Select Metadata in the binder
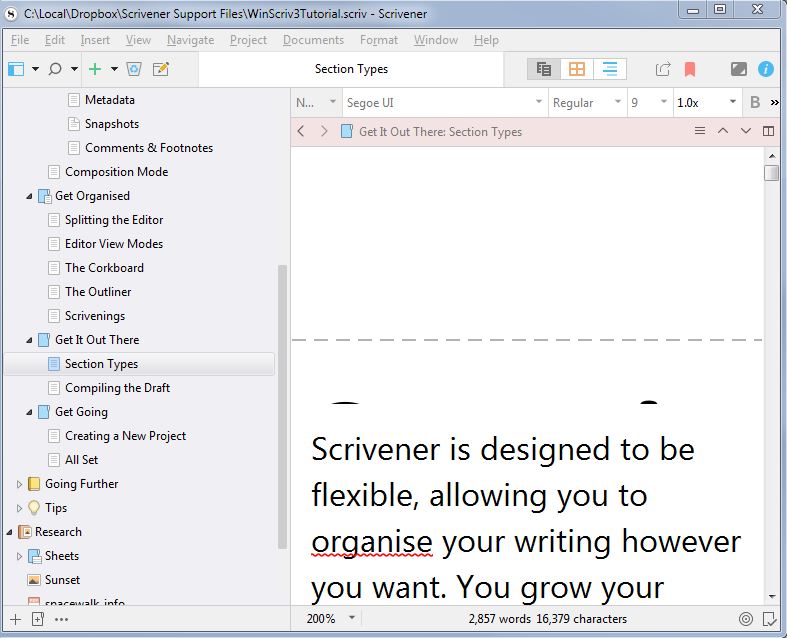This screenshot has width=787, height=638. click(x=109, y=99)
